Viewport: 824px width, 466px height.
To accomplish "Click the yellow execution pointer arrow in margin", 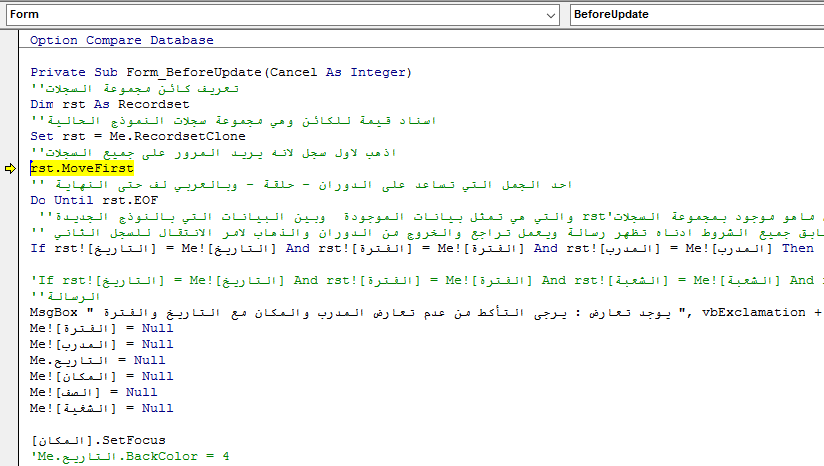I will coord(10,168).
